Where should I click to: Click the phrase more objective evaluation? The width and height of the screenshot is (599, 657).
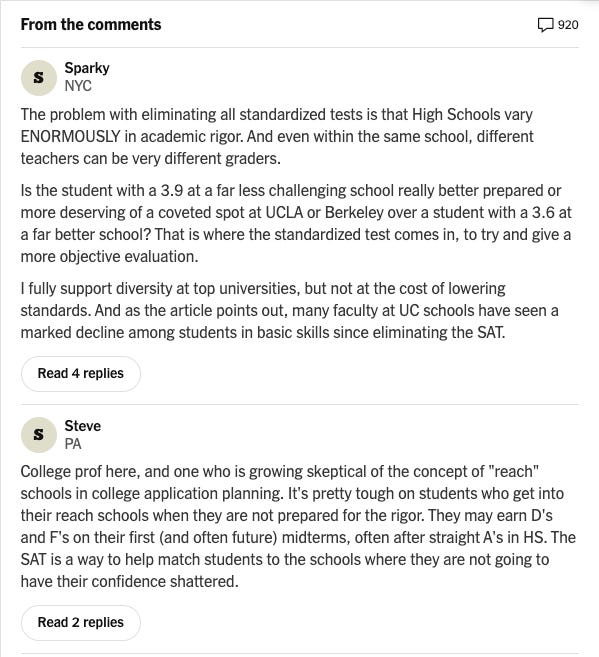point(109,257)
